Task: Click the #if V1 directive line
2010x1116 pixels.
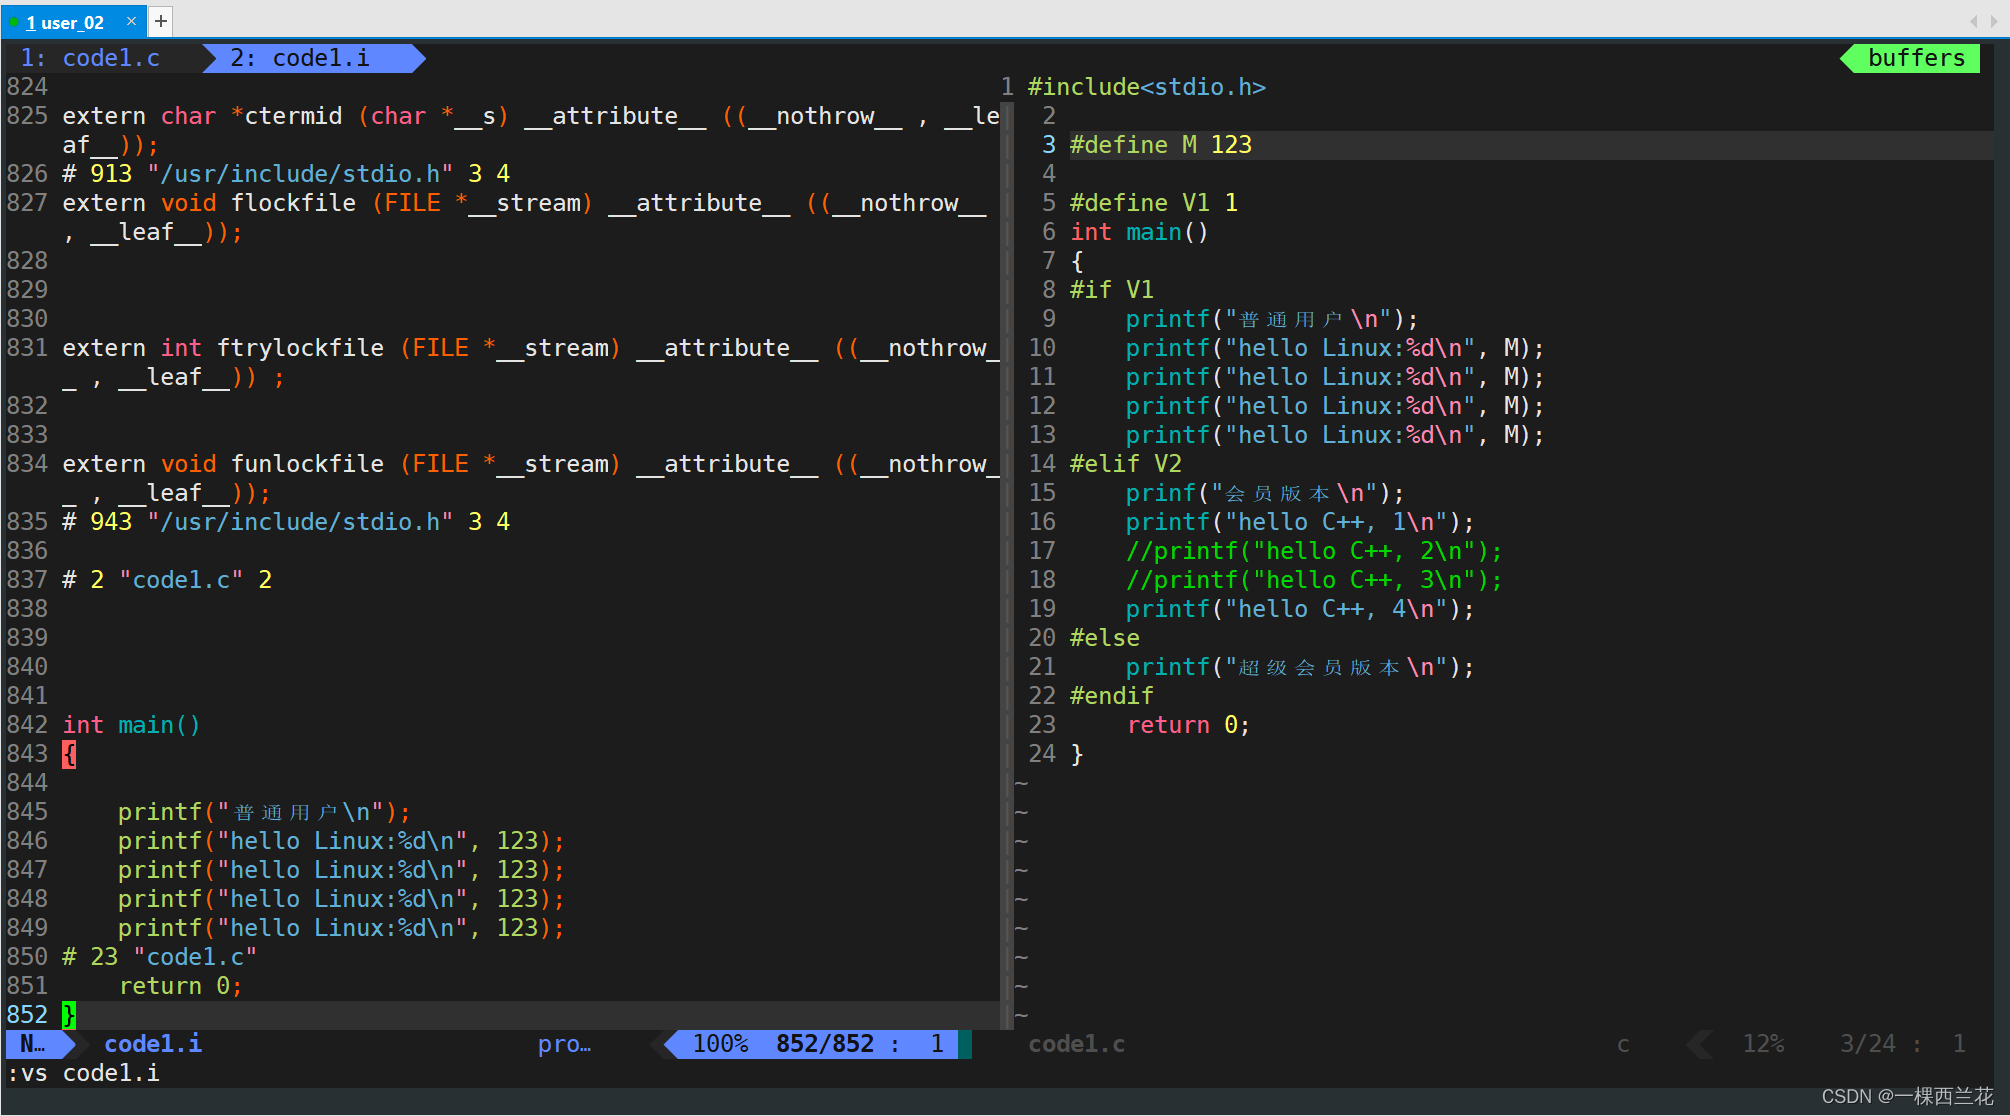Action: [x=1111, y=290]
